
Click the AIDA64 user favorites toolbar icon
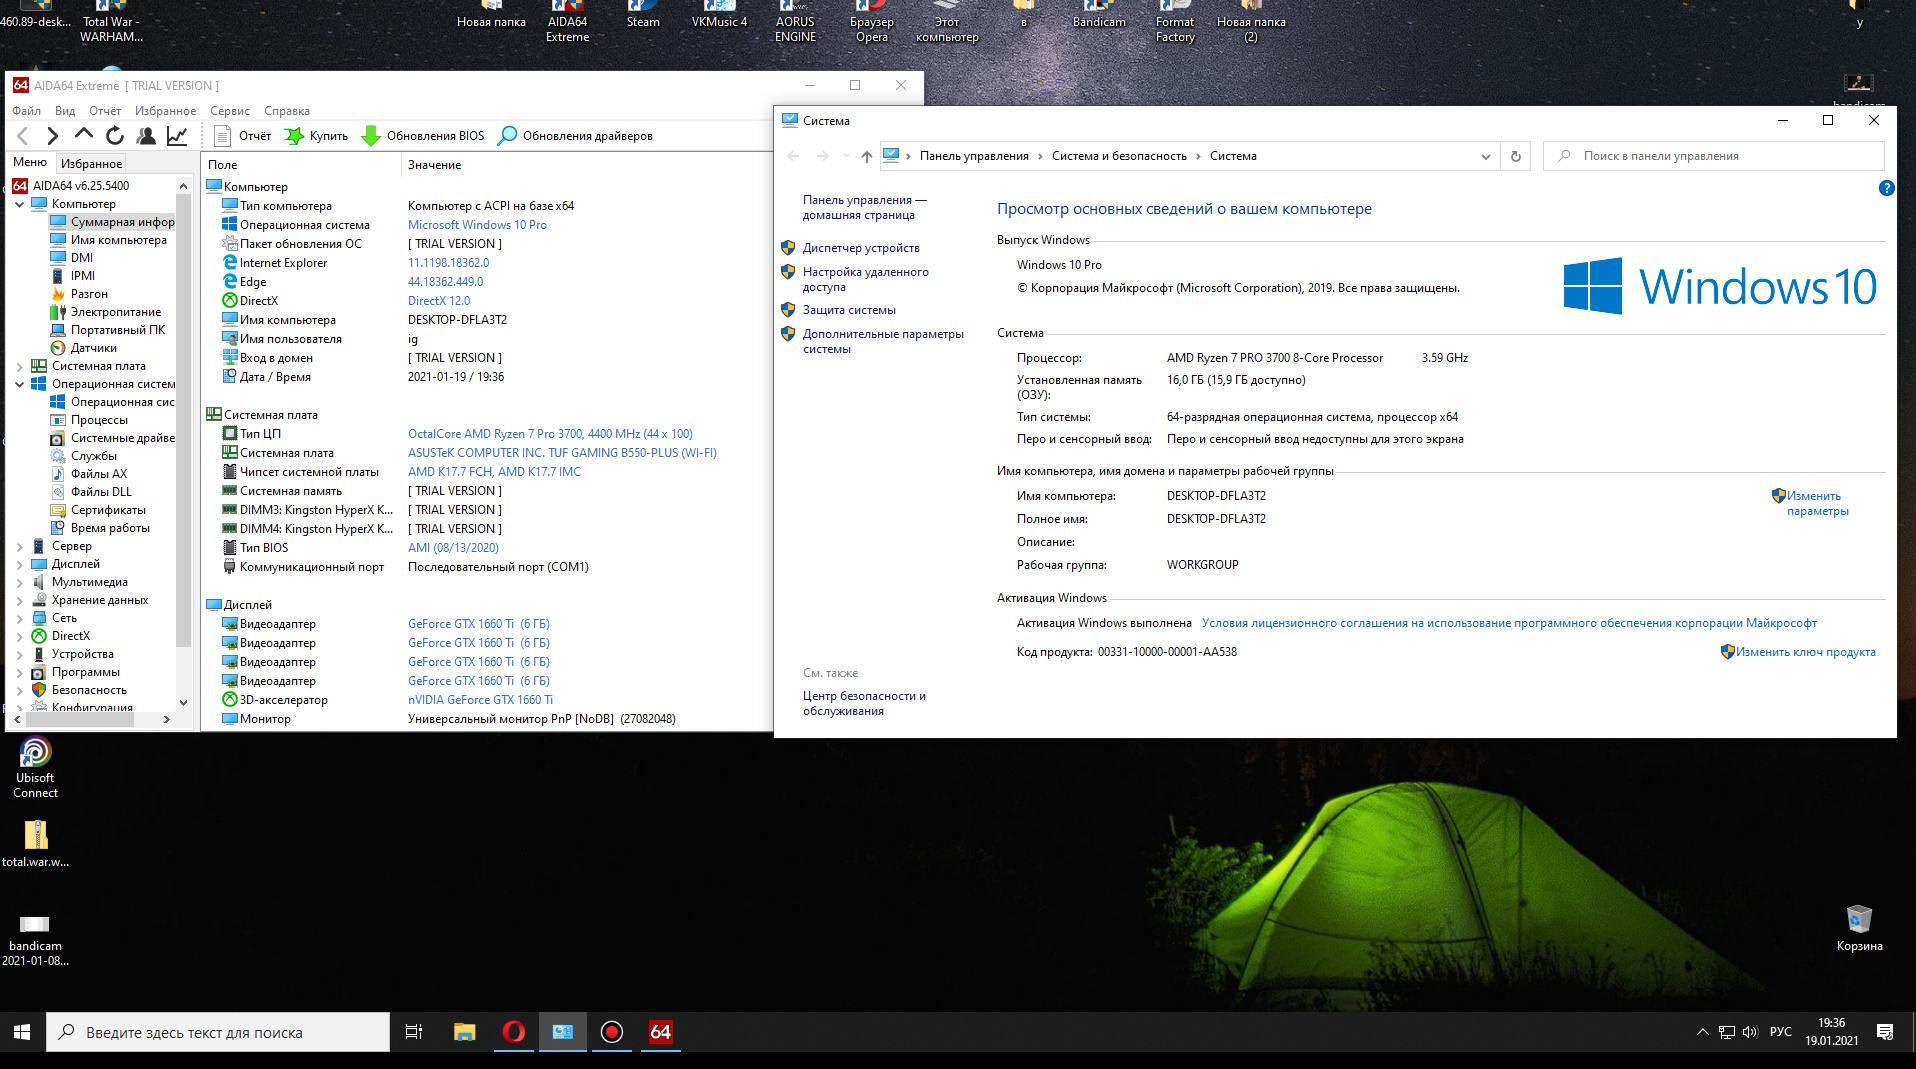click(x=146, y=136)
